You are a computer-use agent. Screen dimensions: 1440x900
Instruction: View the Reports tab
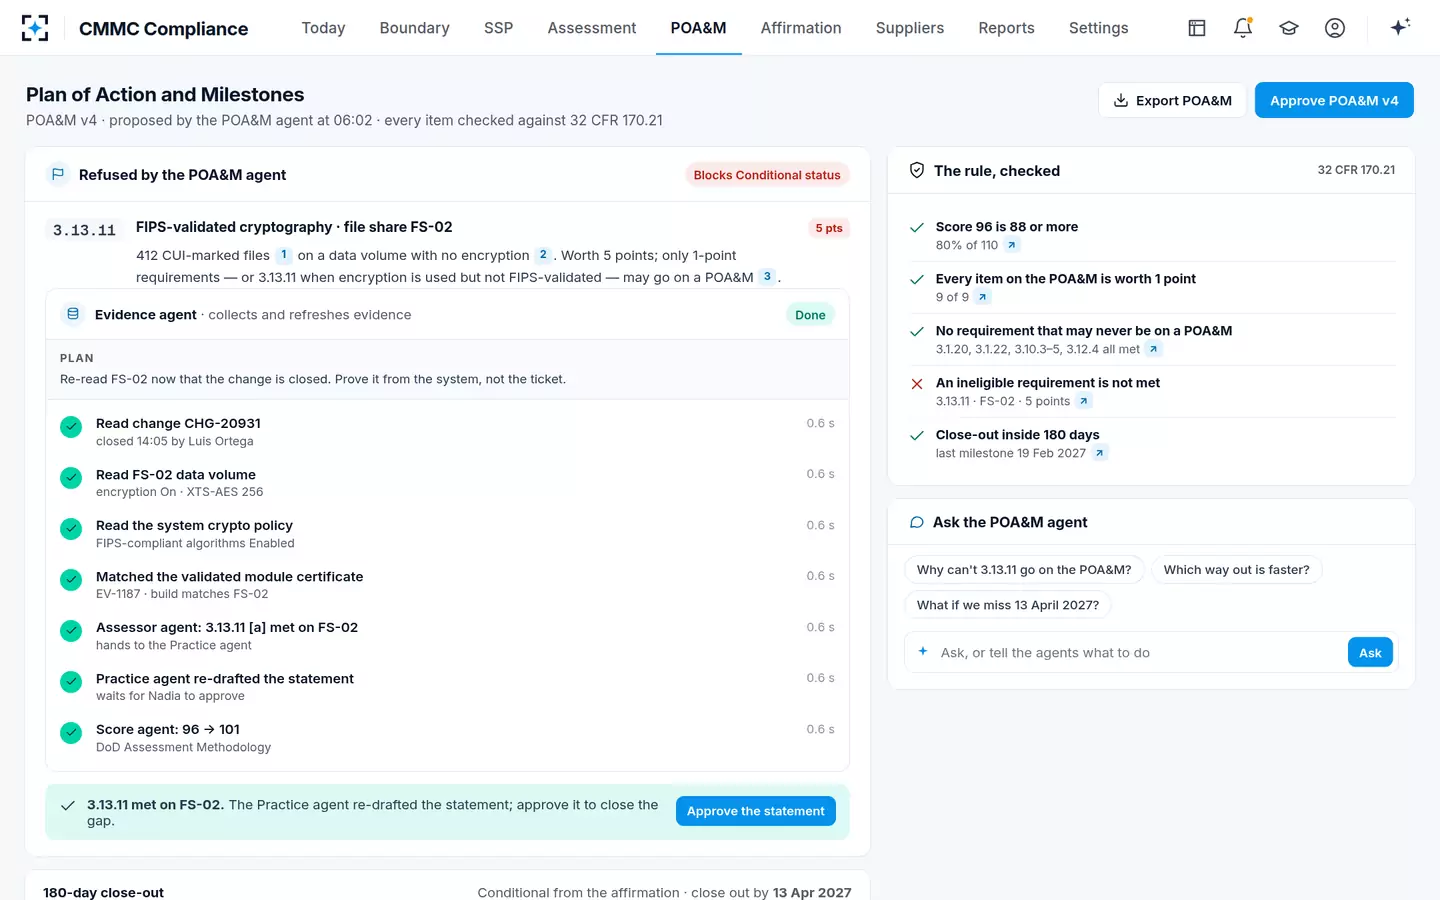point(1006,28)
